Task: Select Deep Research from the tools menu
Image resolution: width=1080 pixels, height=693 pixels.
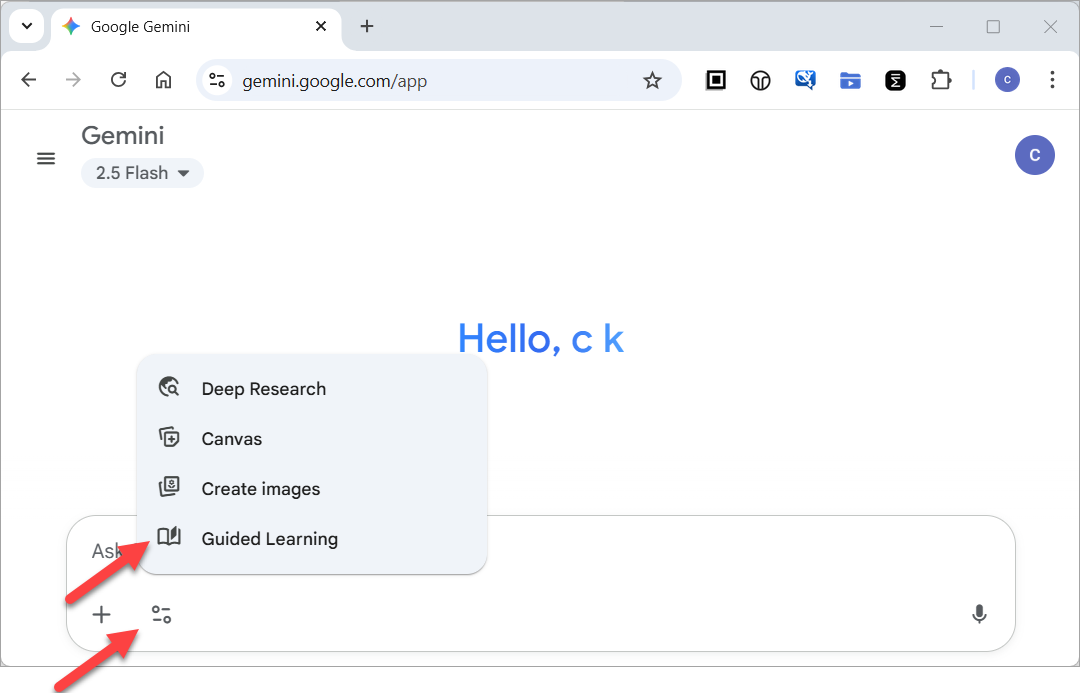Action: (x=311, y=389)
